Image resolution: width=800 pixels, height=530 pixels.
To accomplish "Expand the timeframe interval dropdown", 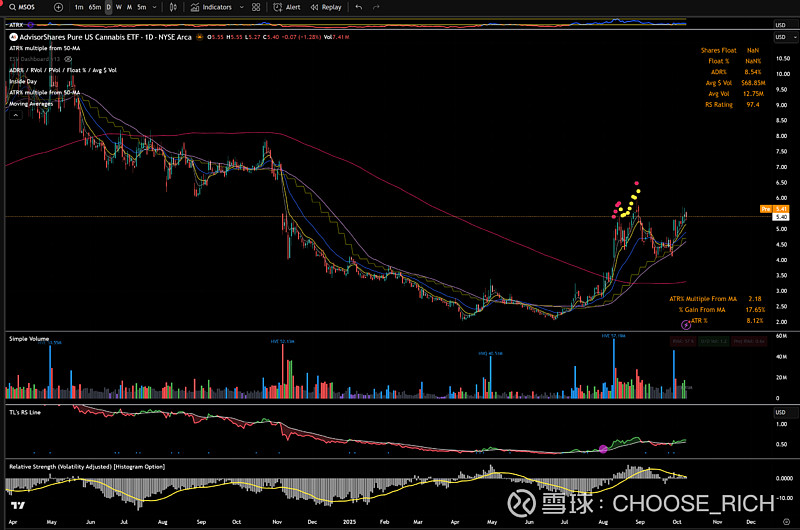I will pyautogui.click(x=154, y=7).
